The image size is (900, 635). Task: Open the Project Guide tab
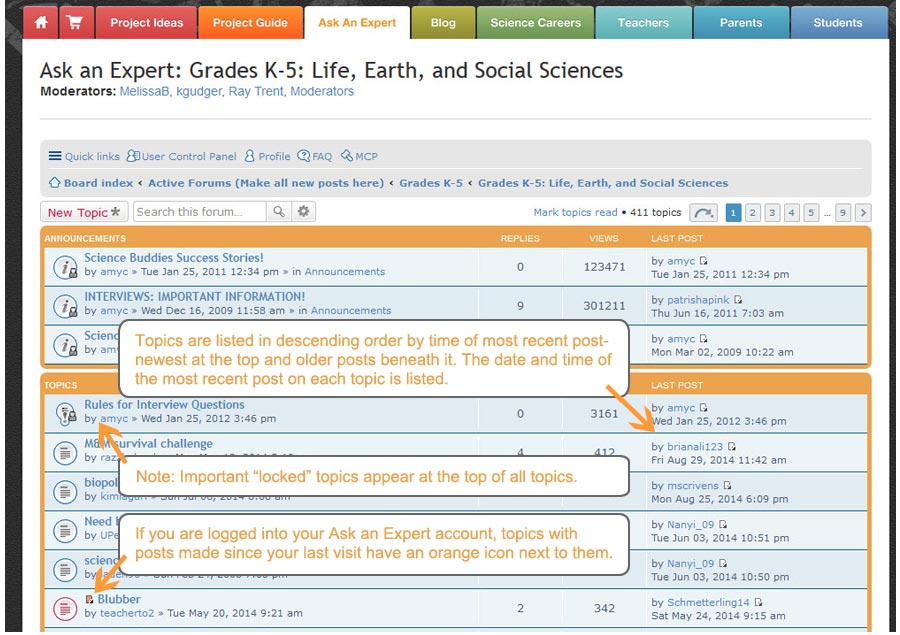(x=250, y=23)
